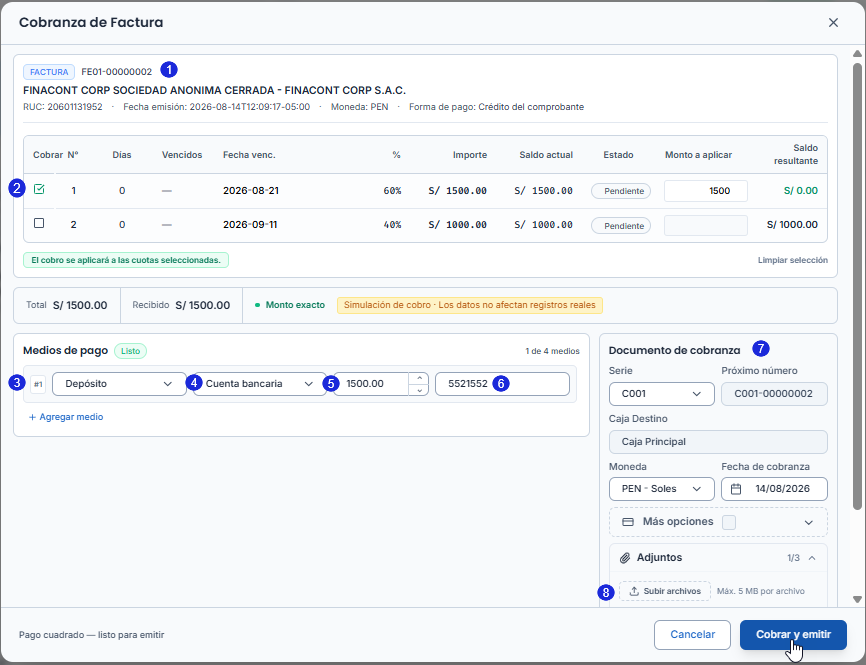
Task: Open the Serie C001 dropdown
Action: [662, 394]
